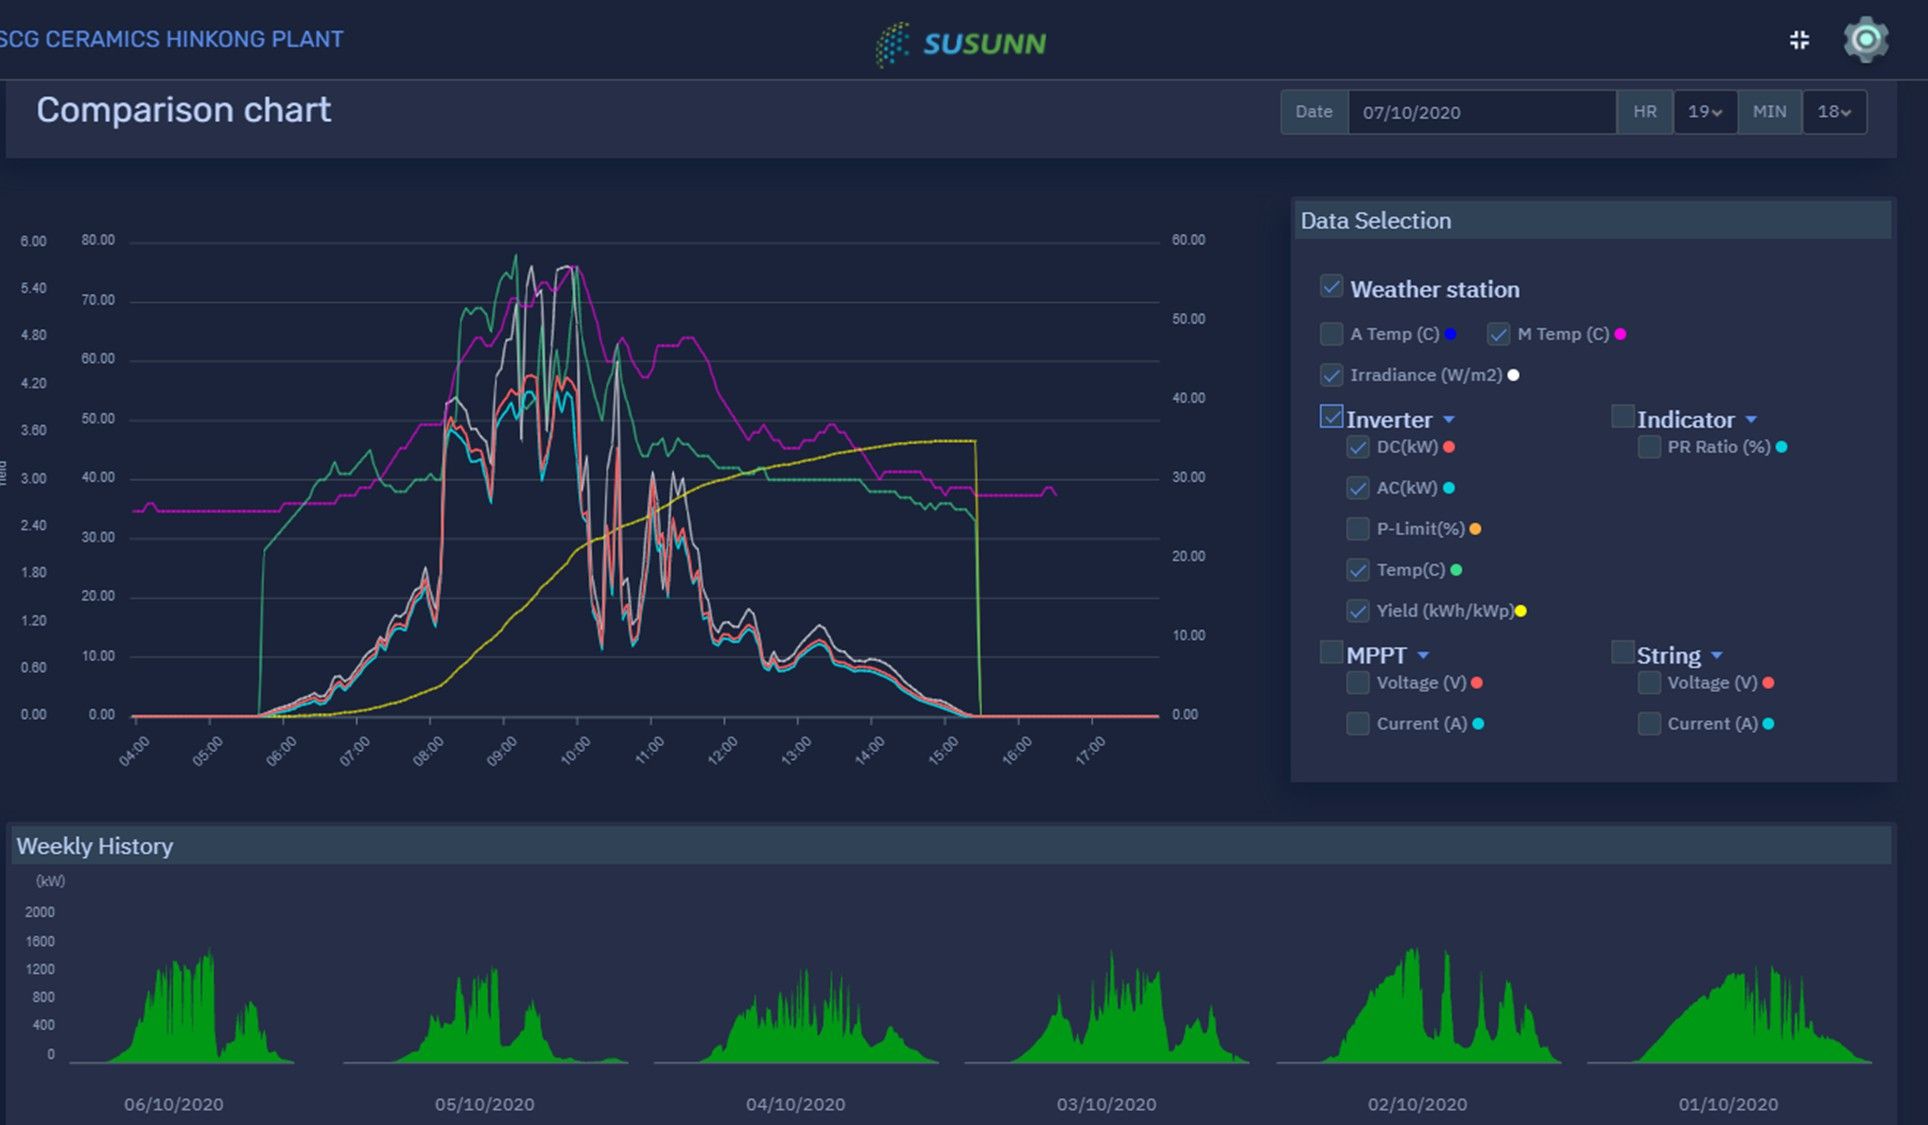Expand the Inverter dropdown arrow
This screenshot has height=1125, width=1928.
[1449, 420]
